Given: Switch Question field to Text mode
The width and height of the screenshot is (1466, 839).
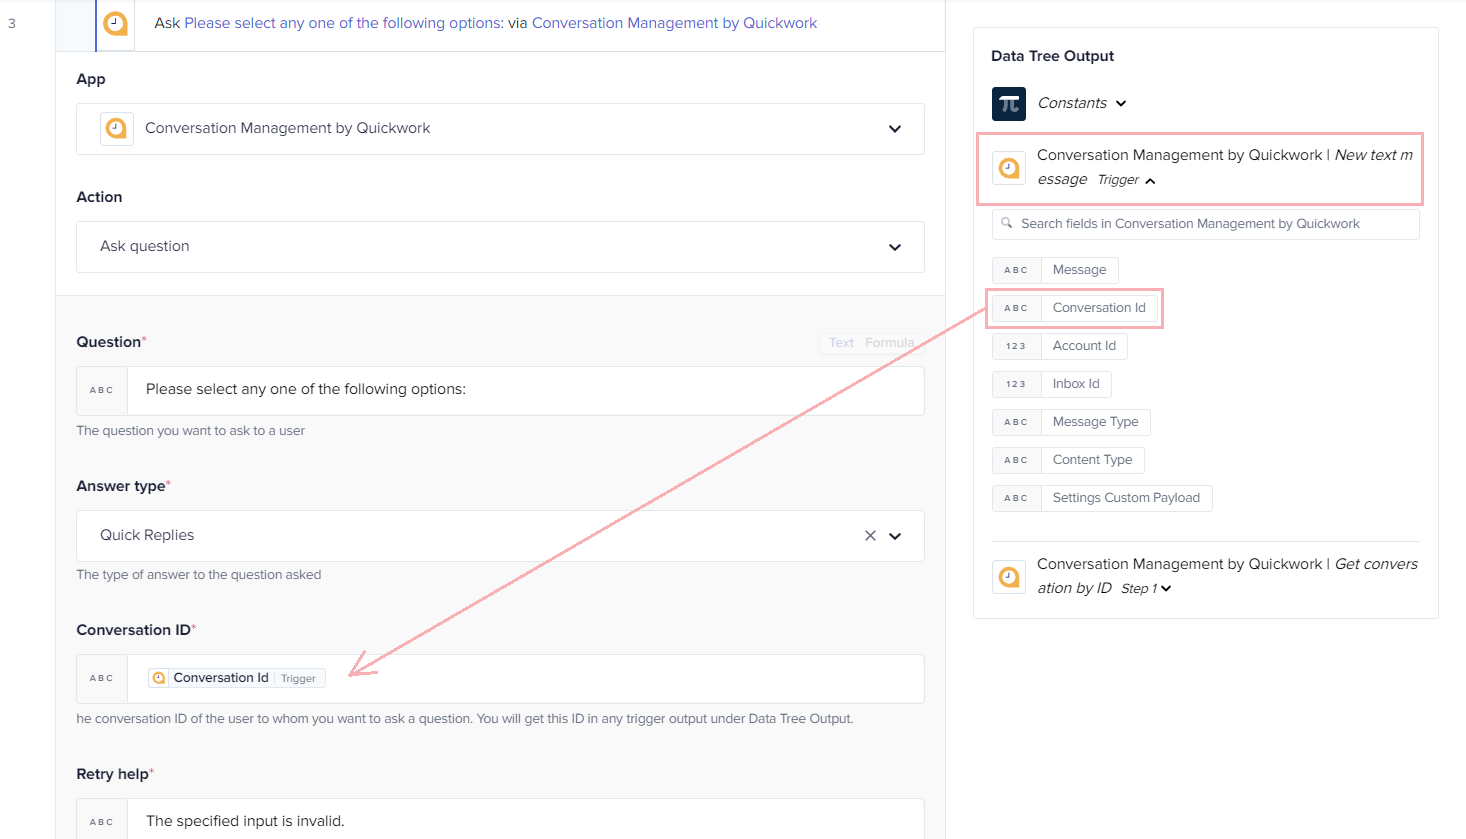Looking at the screenshot, I should point(841,343).
